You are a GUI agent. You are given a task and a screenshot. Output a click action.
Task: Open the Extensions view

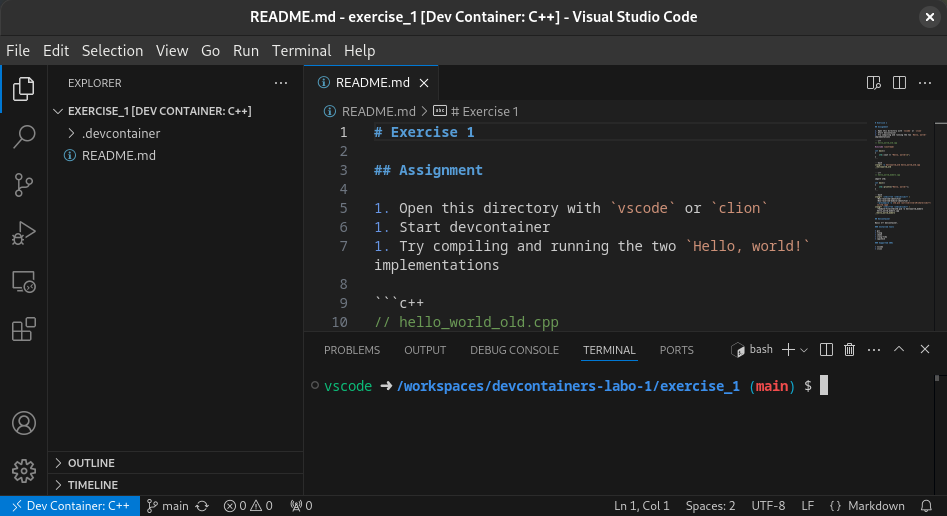[x=24, y=330]
